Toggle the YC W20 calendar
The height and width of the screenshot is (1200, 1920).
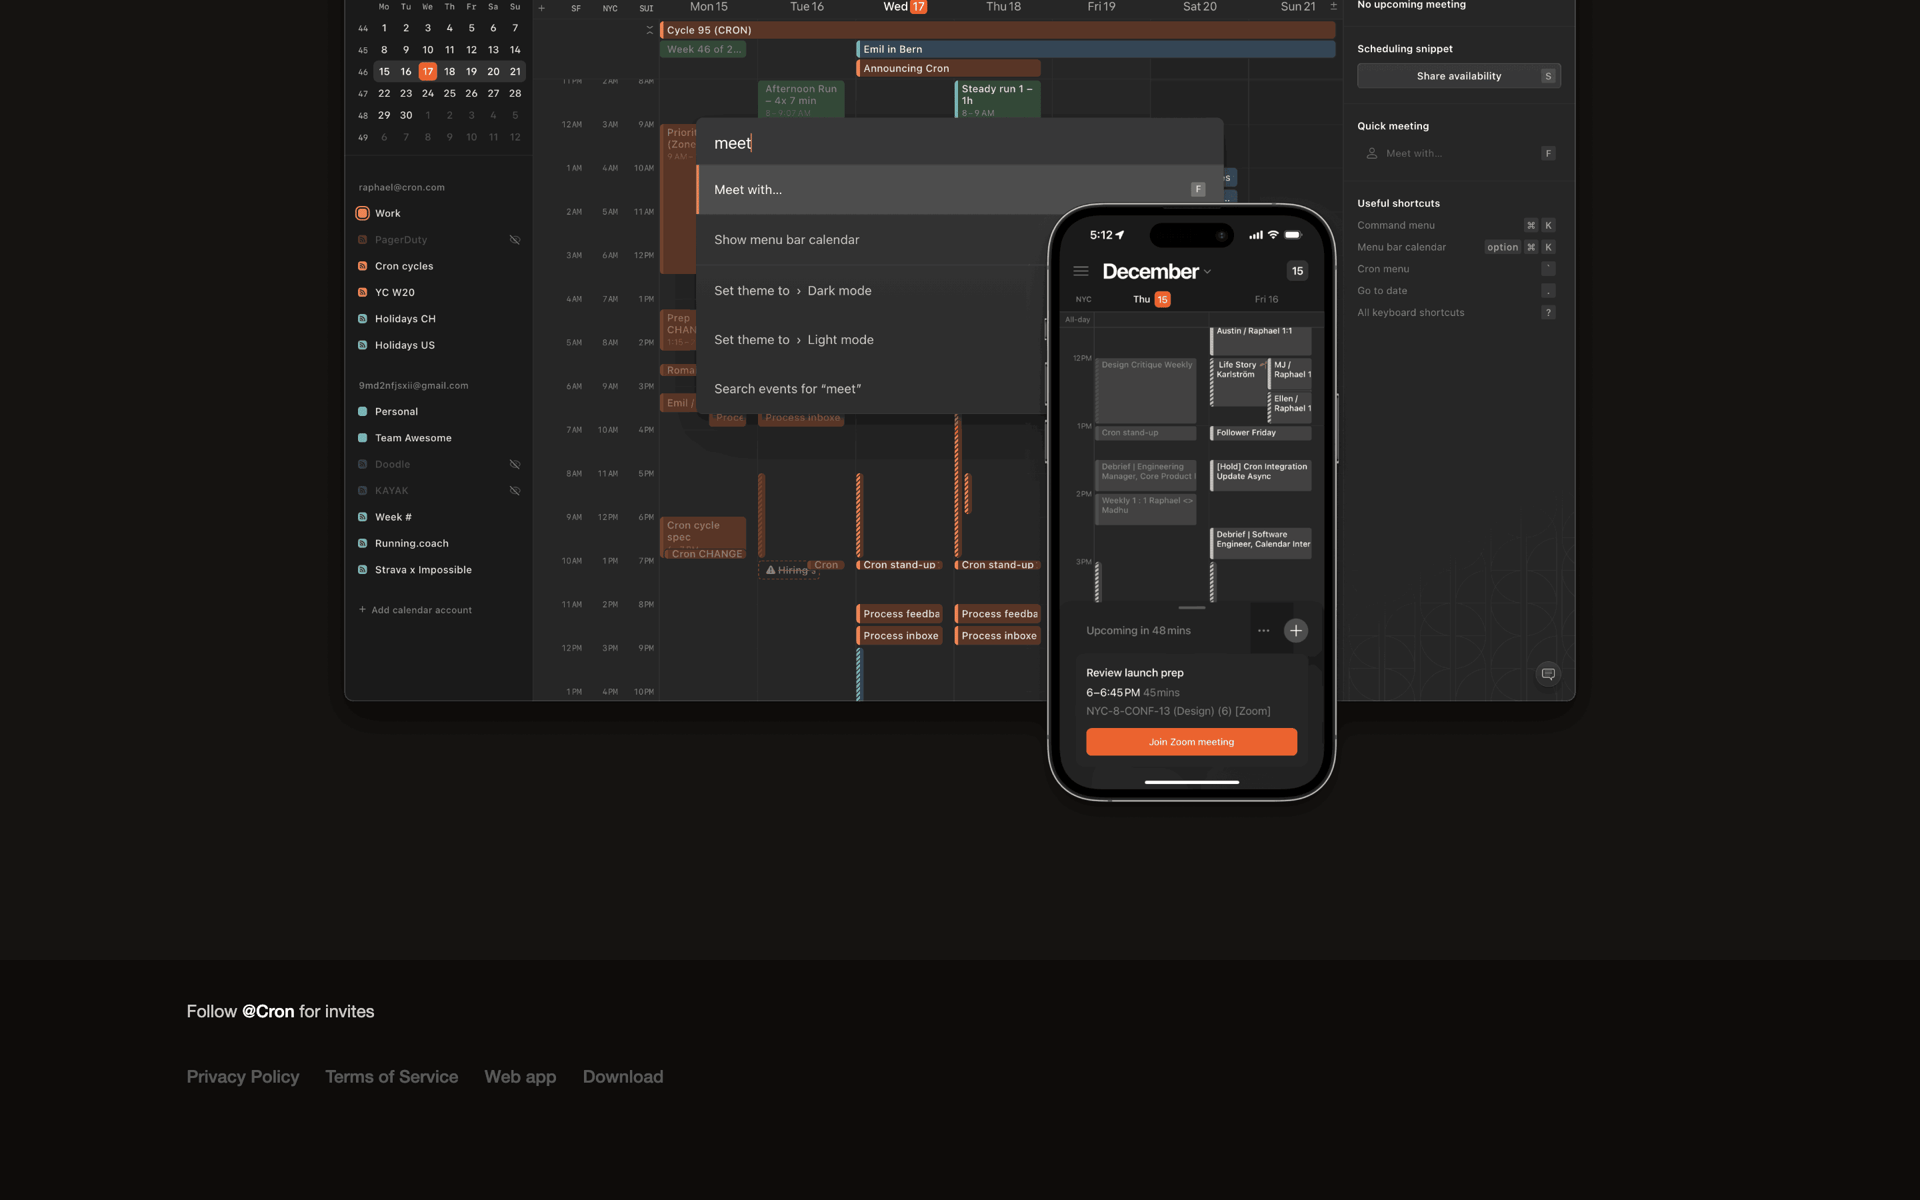362,292
